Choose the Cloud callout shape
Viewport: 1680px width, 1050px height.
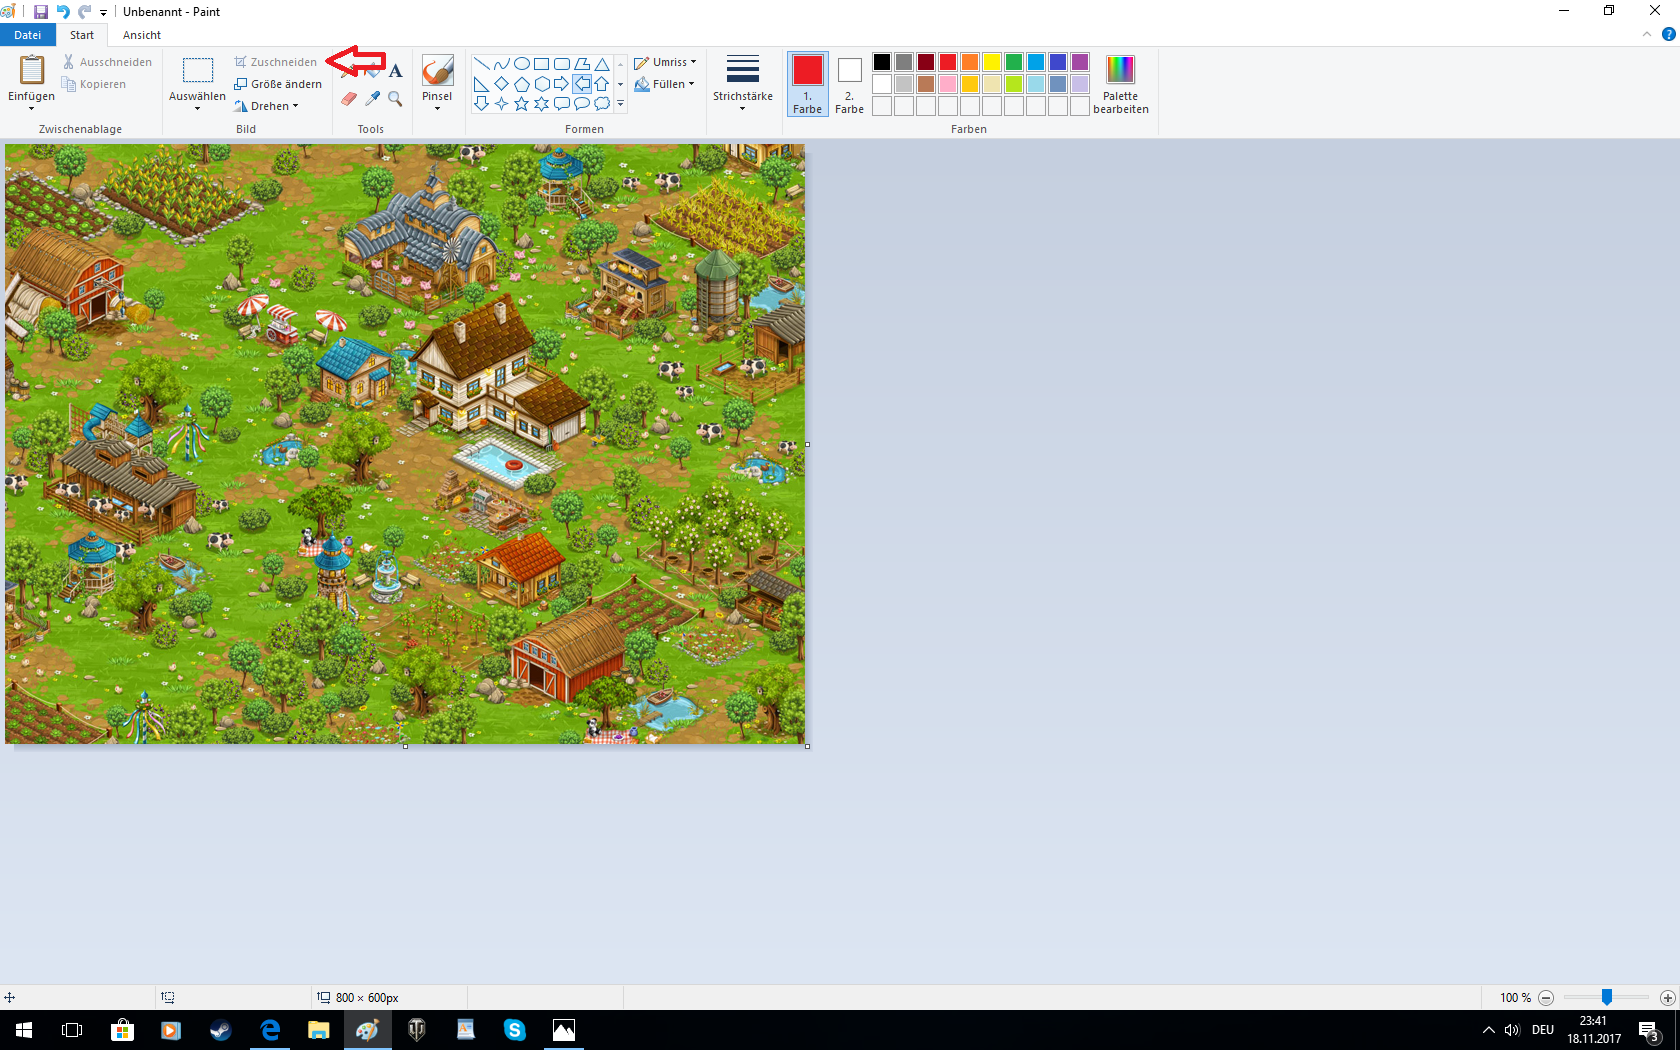click(x=602, y=104)
